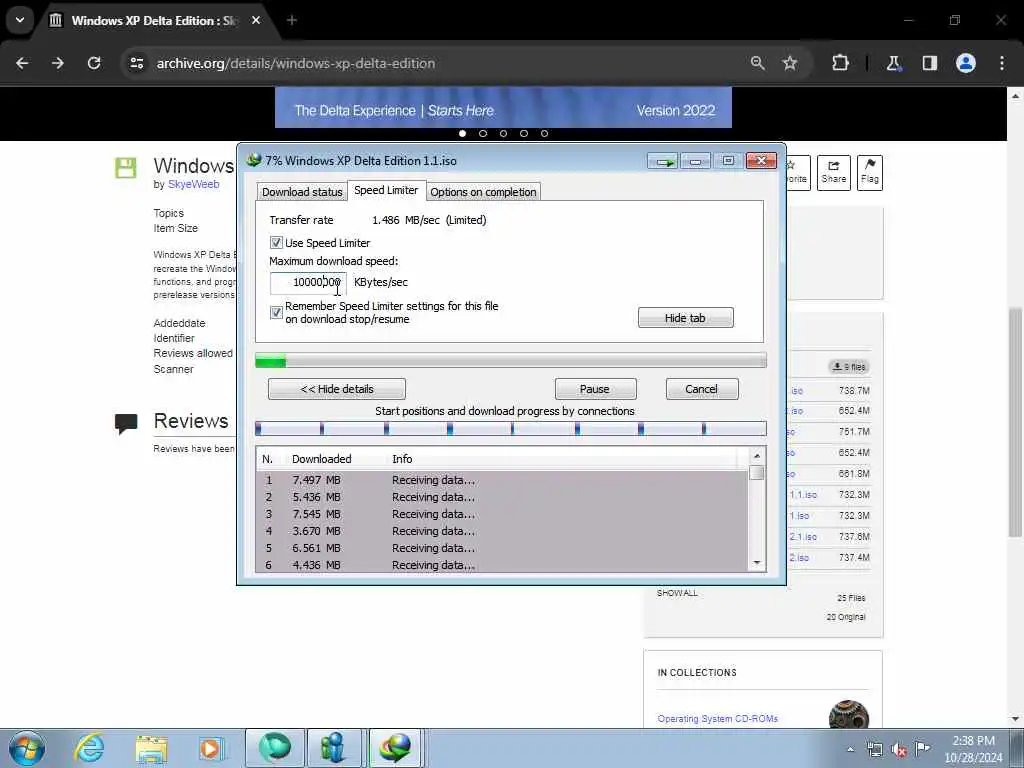
Task: Switch to the Download status tab
Action: pos(302,192)
